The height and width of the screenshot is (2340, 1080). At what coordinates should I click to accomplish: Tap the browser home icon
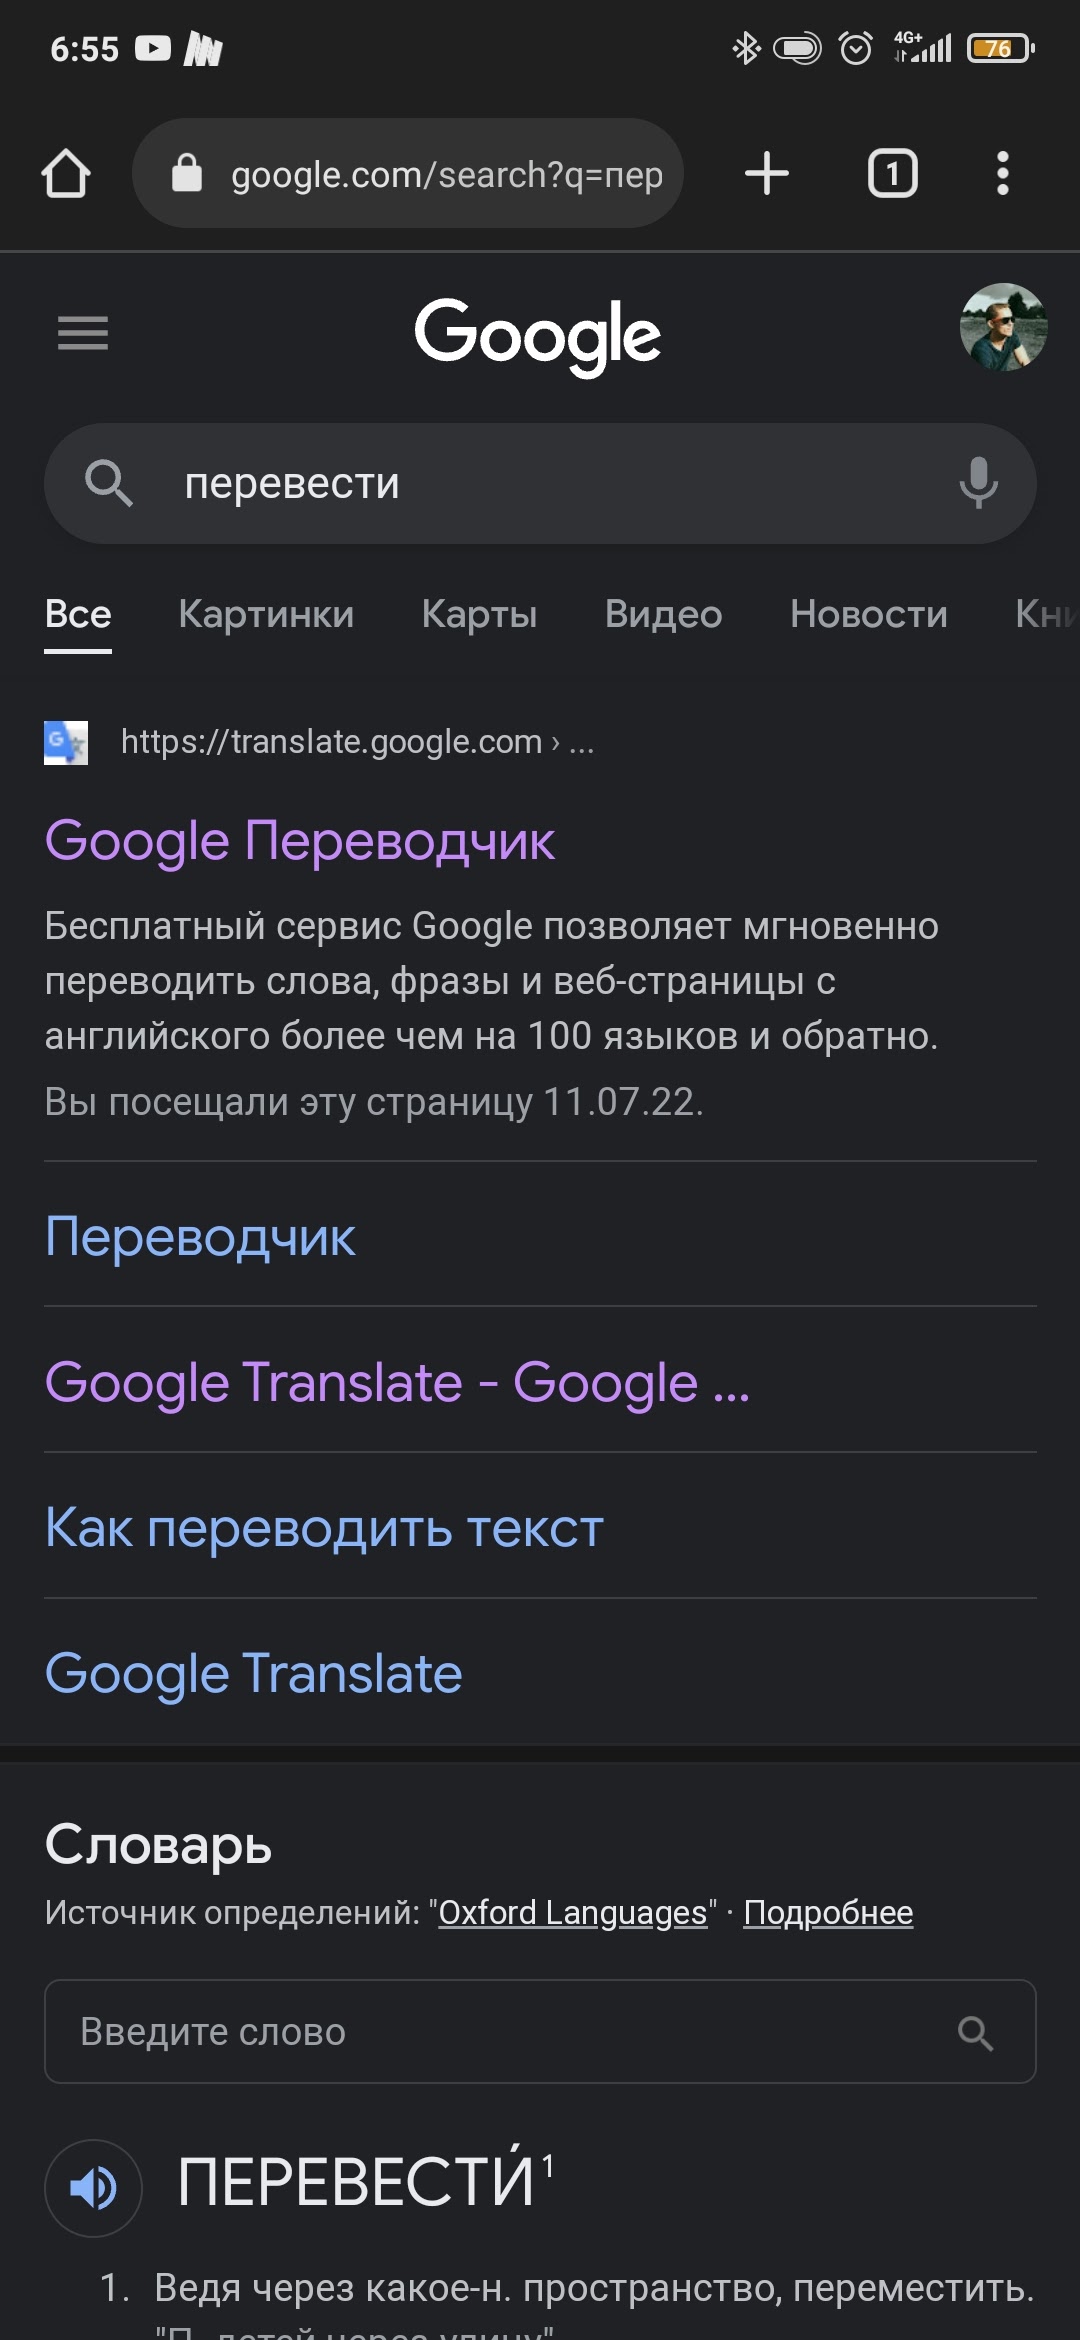(x=66, y=174)
